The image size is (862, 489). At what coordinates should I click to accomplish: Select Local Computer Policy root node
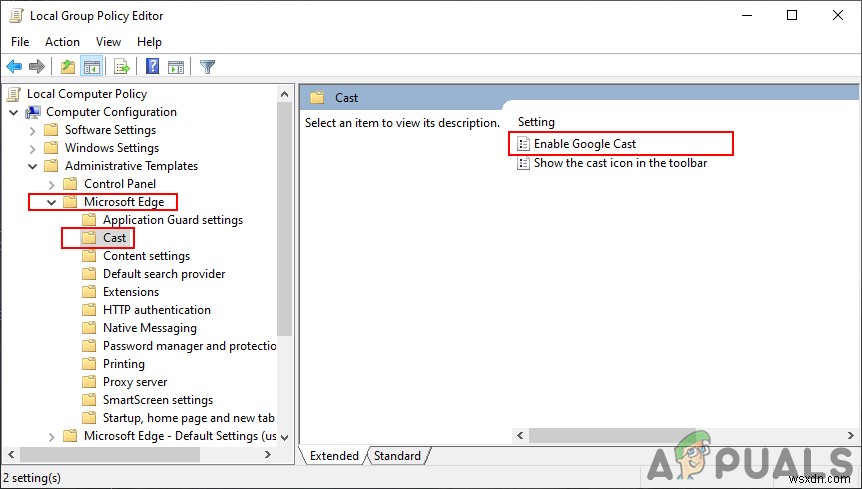87,94
